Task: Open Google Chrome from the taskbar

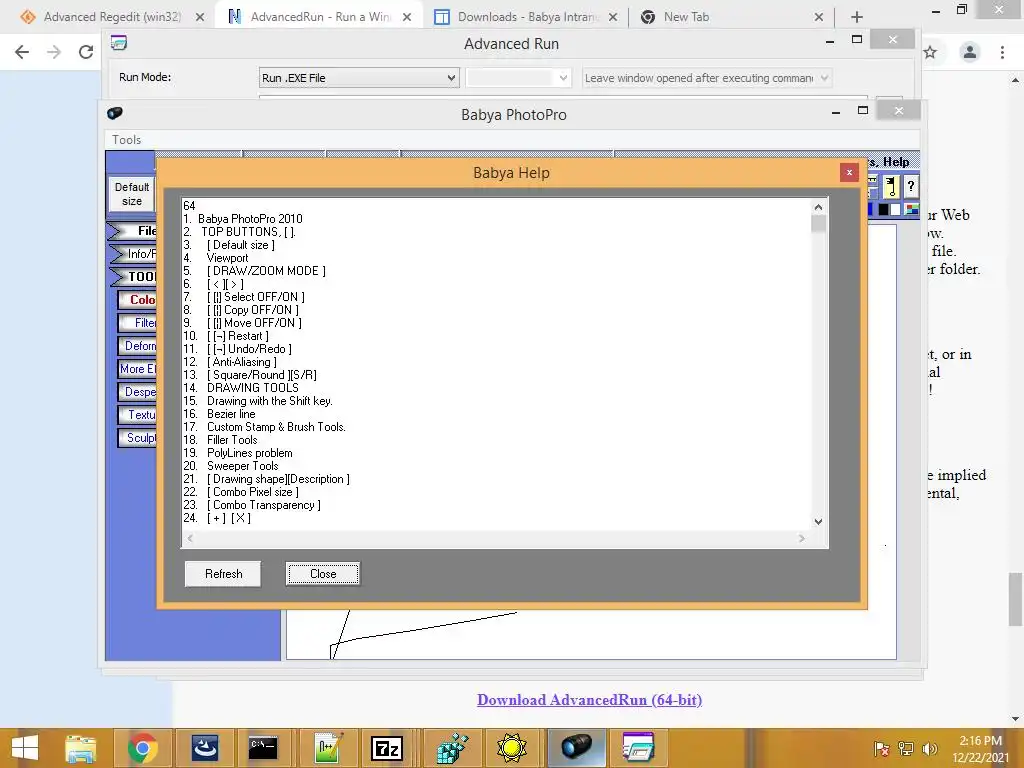Action: [x=142, y=748]
